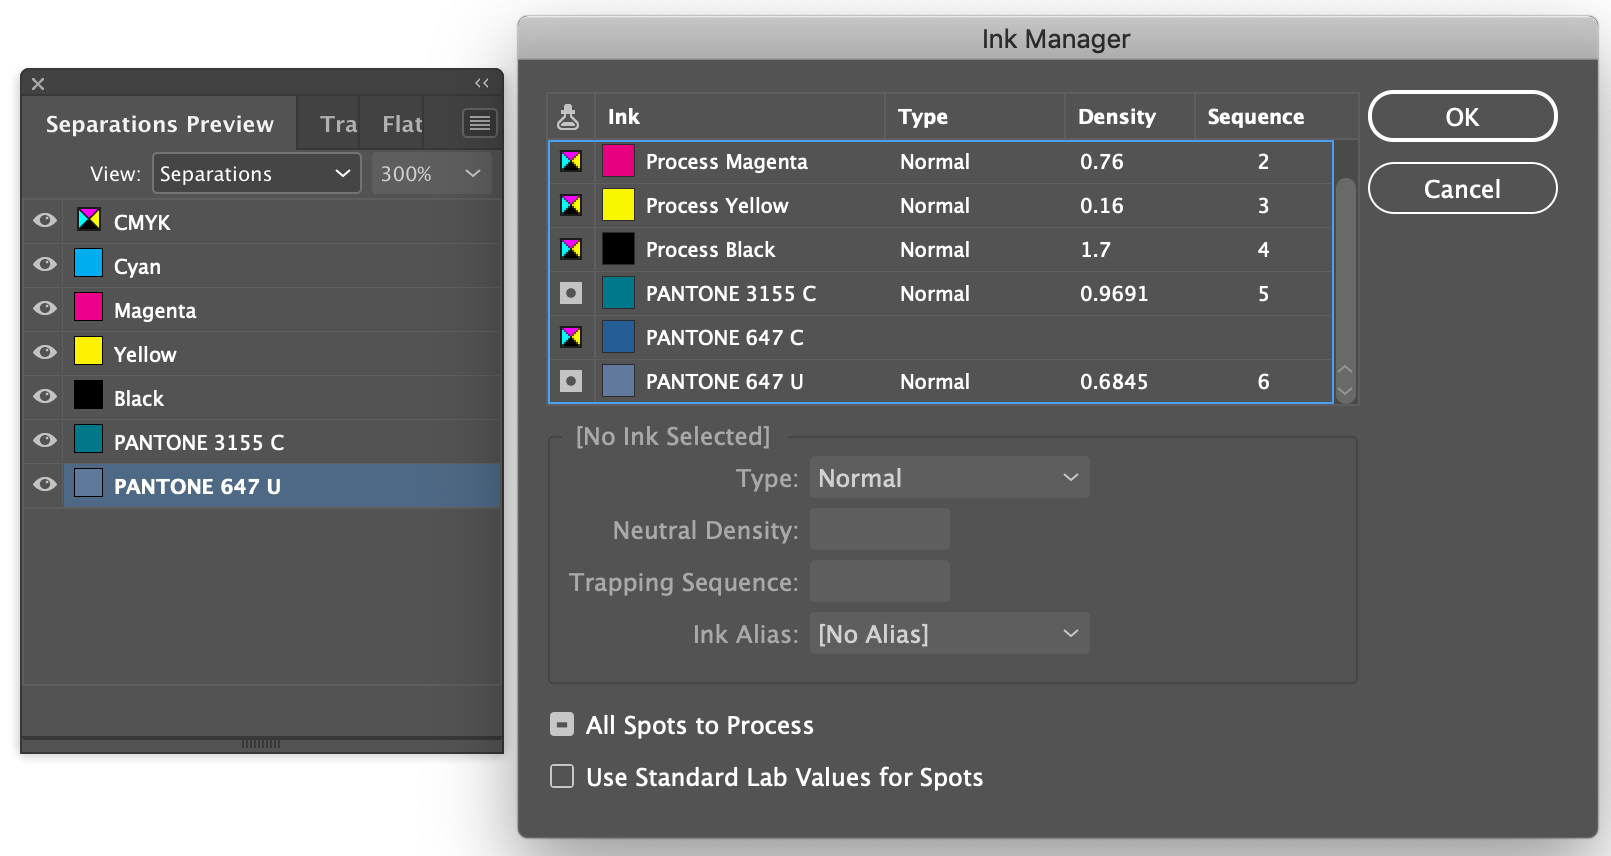Open the Separations Preview panel menu icon
The image size is (1611, 856).
point(480,123)
